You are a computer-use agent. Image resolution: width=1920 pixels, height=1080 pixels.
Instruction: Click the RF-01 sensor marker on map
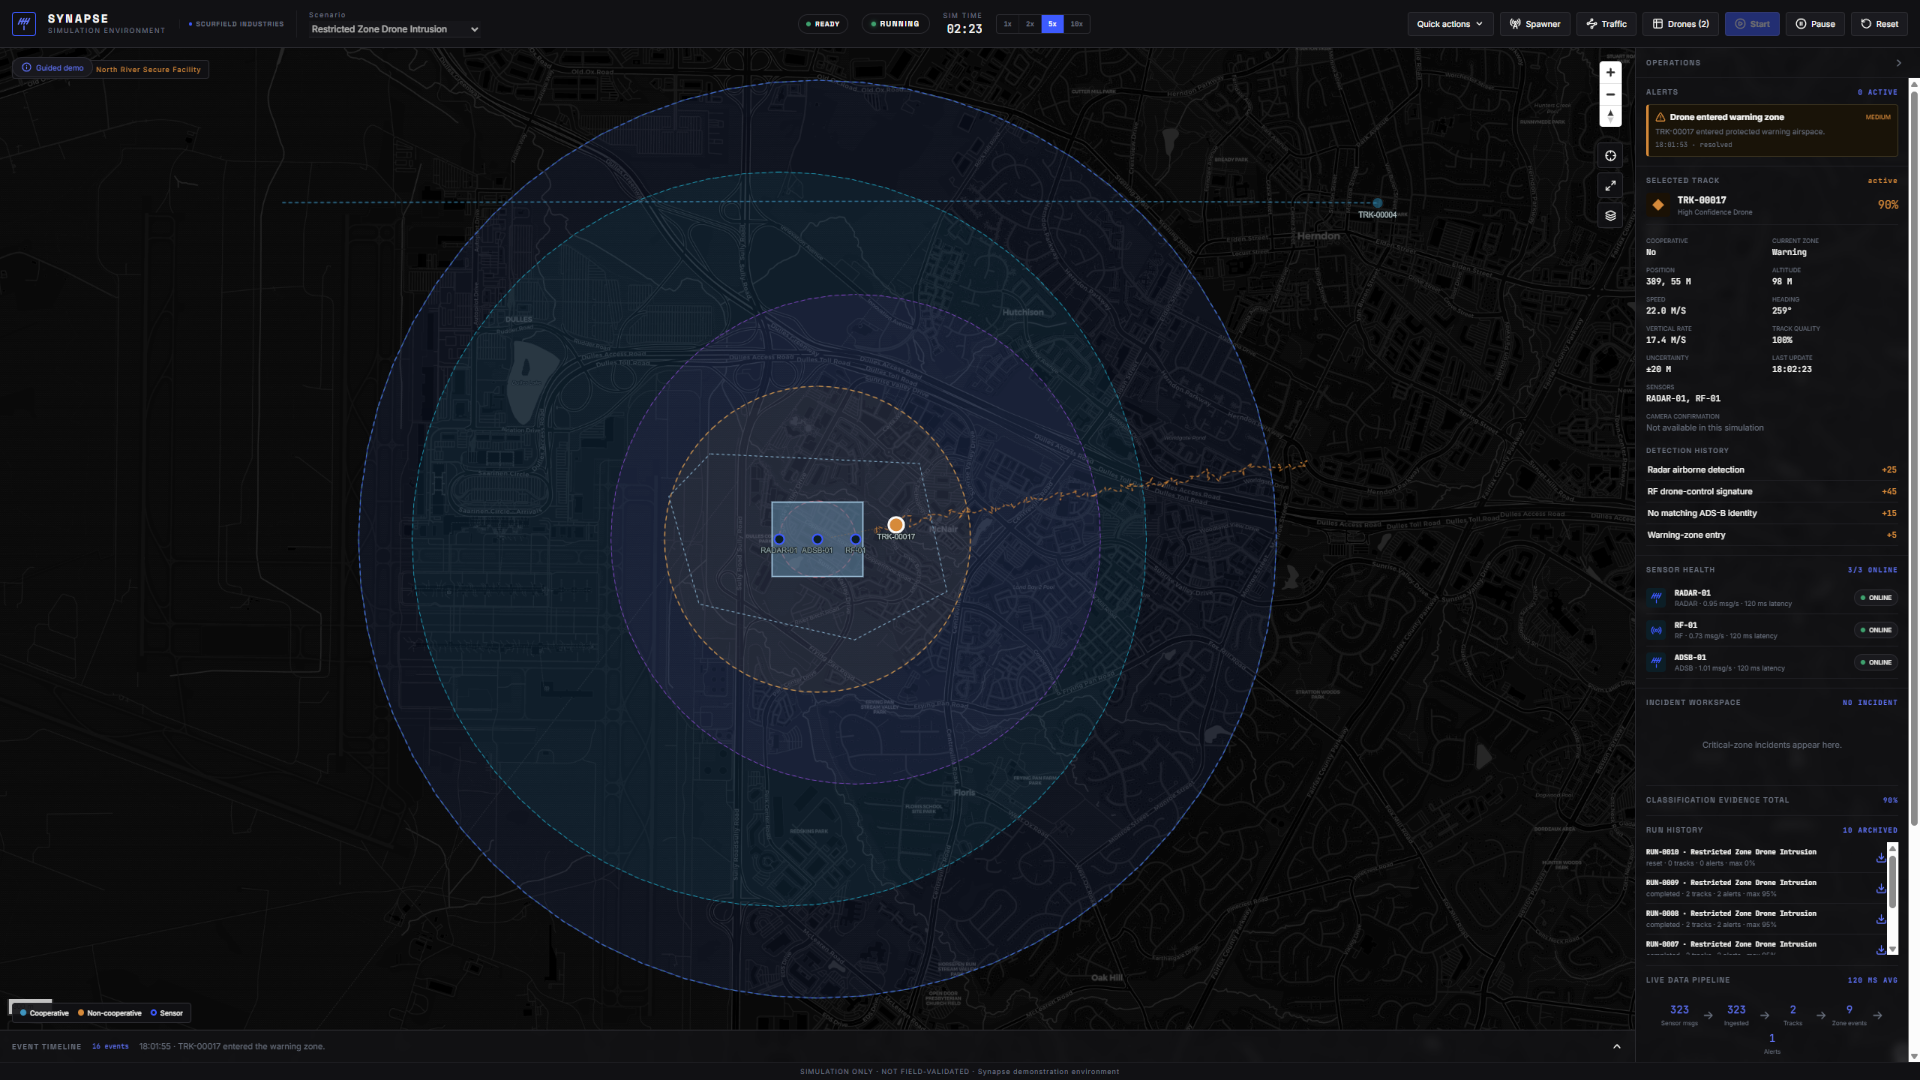[855, 539]
